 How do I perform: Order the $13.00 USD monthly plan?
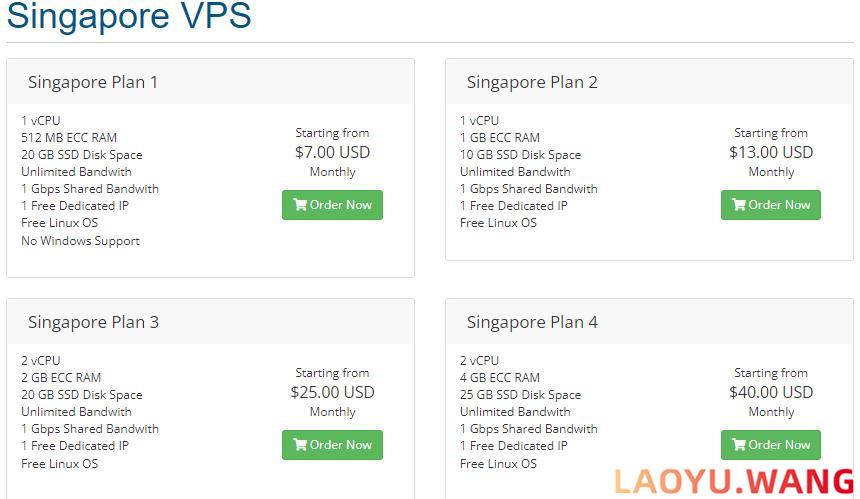click(x=771, y=205)
